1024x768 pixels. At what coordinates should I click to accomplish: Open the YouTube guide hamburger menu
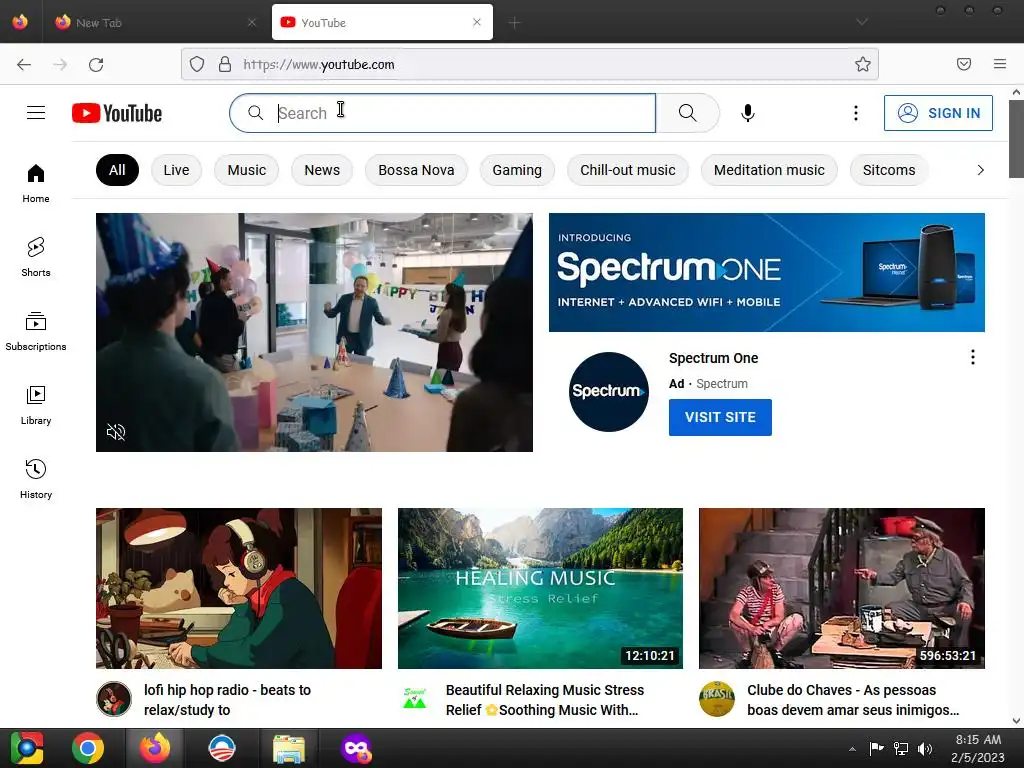36,113
